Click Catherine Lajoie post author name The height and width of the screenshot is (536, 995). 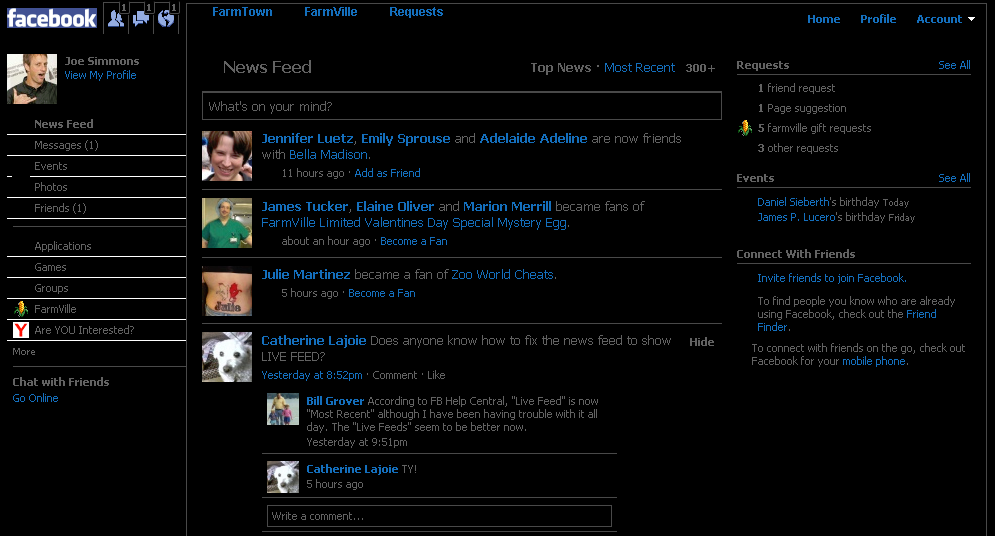(313, 341)
